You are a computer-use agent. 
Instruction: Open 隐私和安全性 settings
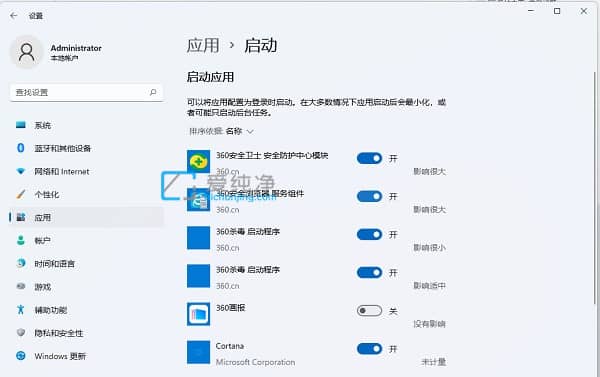(86, 333)
